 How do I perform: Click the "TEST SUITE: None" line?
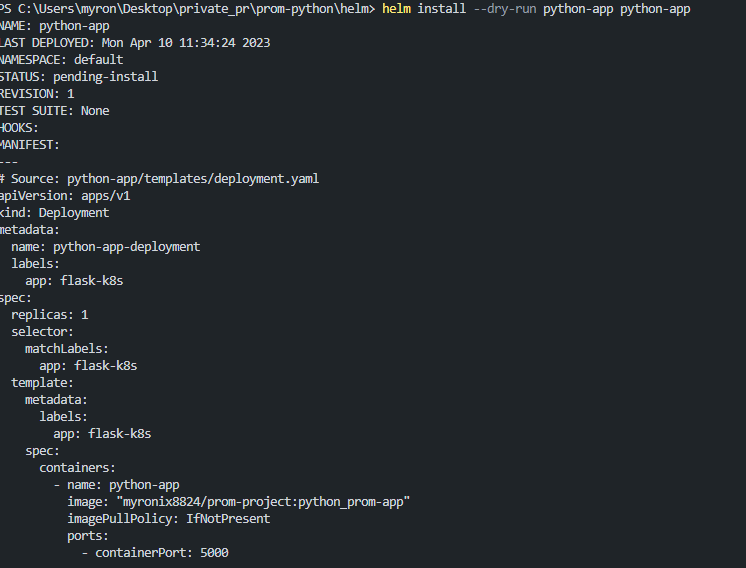(55, 111)
